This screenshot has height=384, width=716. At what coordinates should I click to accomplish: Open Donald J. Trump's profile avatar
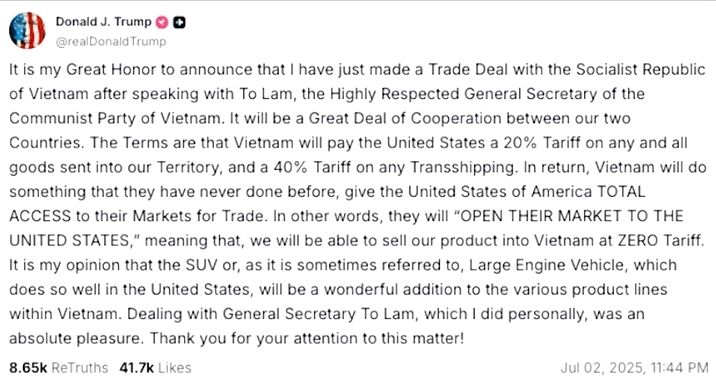(27, 31)
